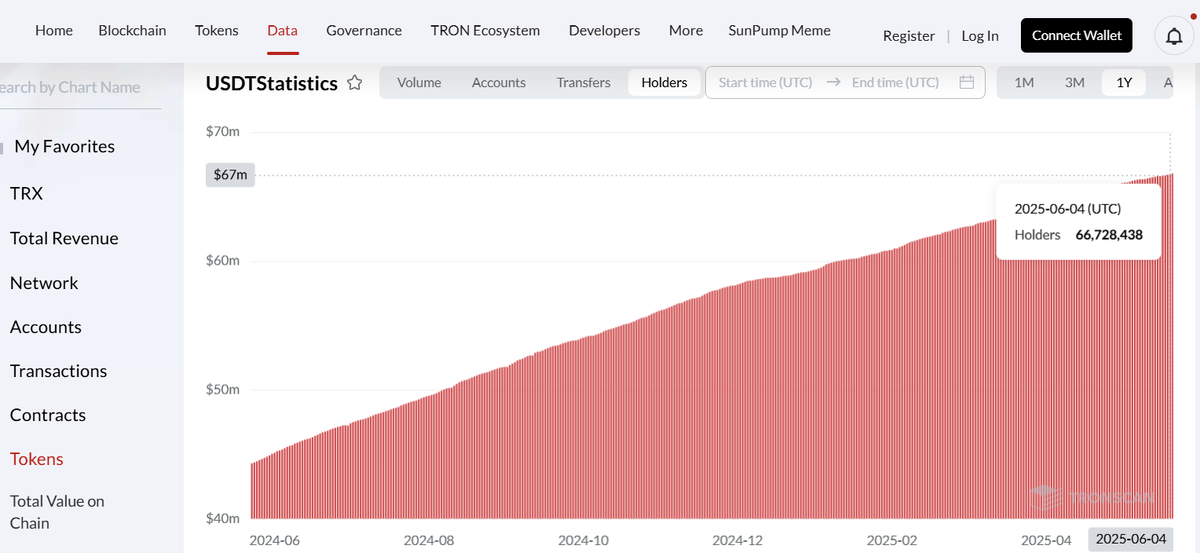This screenshot has width=1200, height=553.
Task: Open the Tokens sidebar category
Action: pos(37,459)
